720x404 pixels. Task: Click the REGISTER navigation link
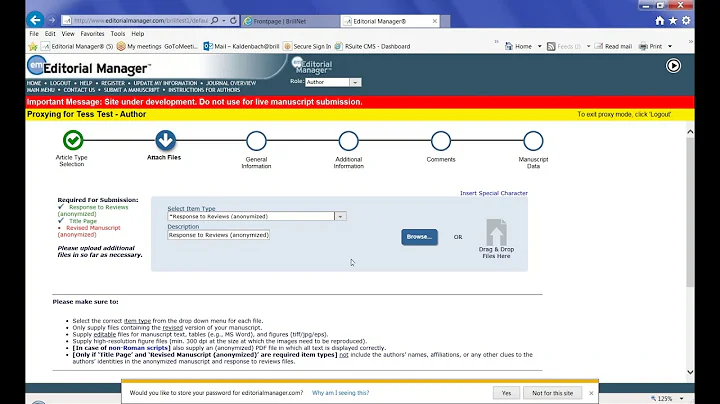(113, 83)
